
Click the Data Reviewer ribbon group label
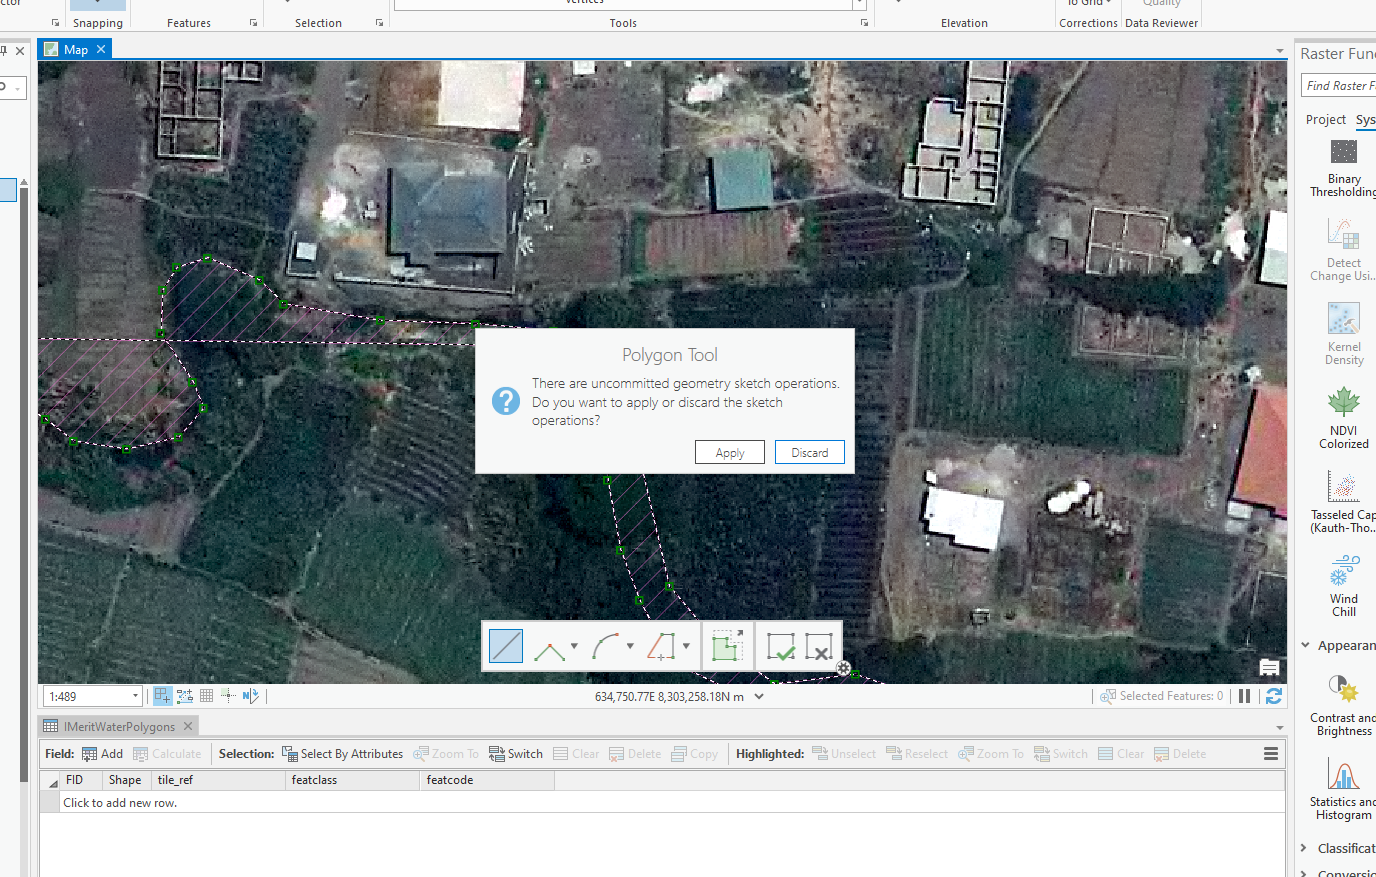pos(1161,23)
